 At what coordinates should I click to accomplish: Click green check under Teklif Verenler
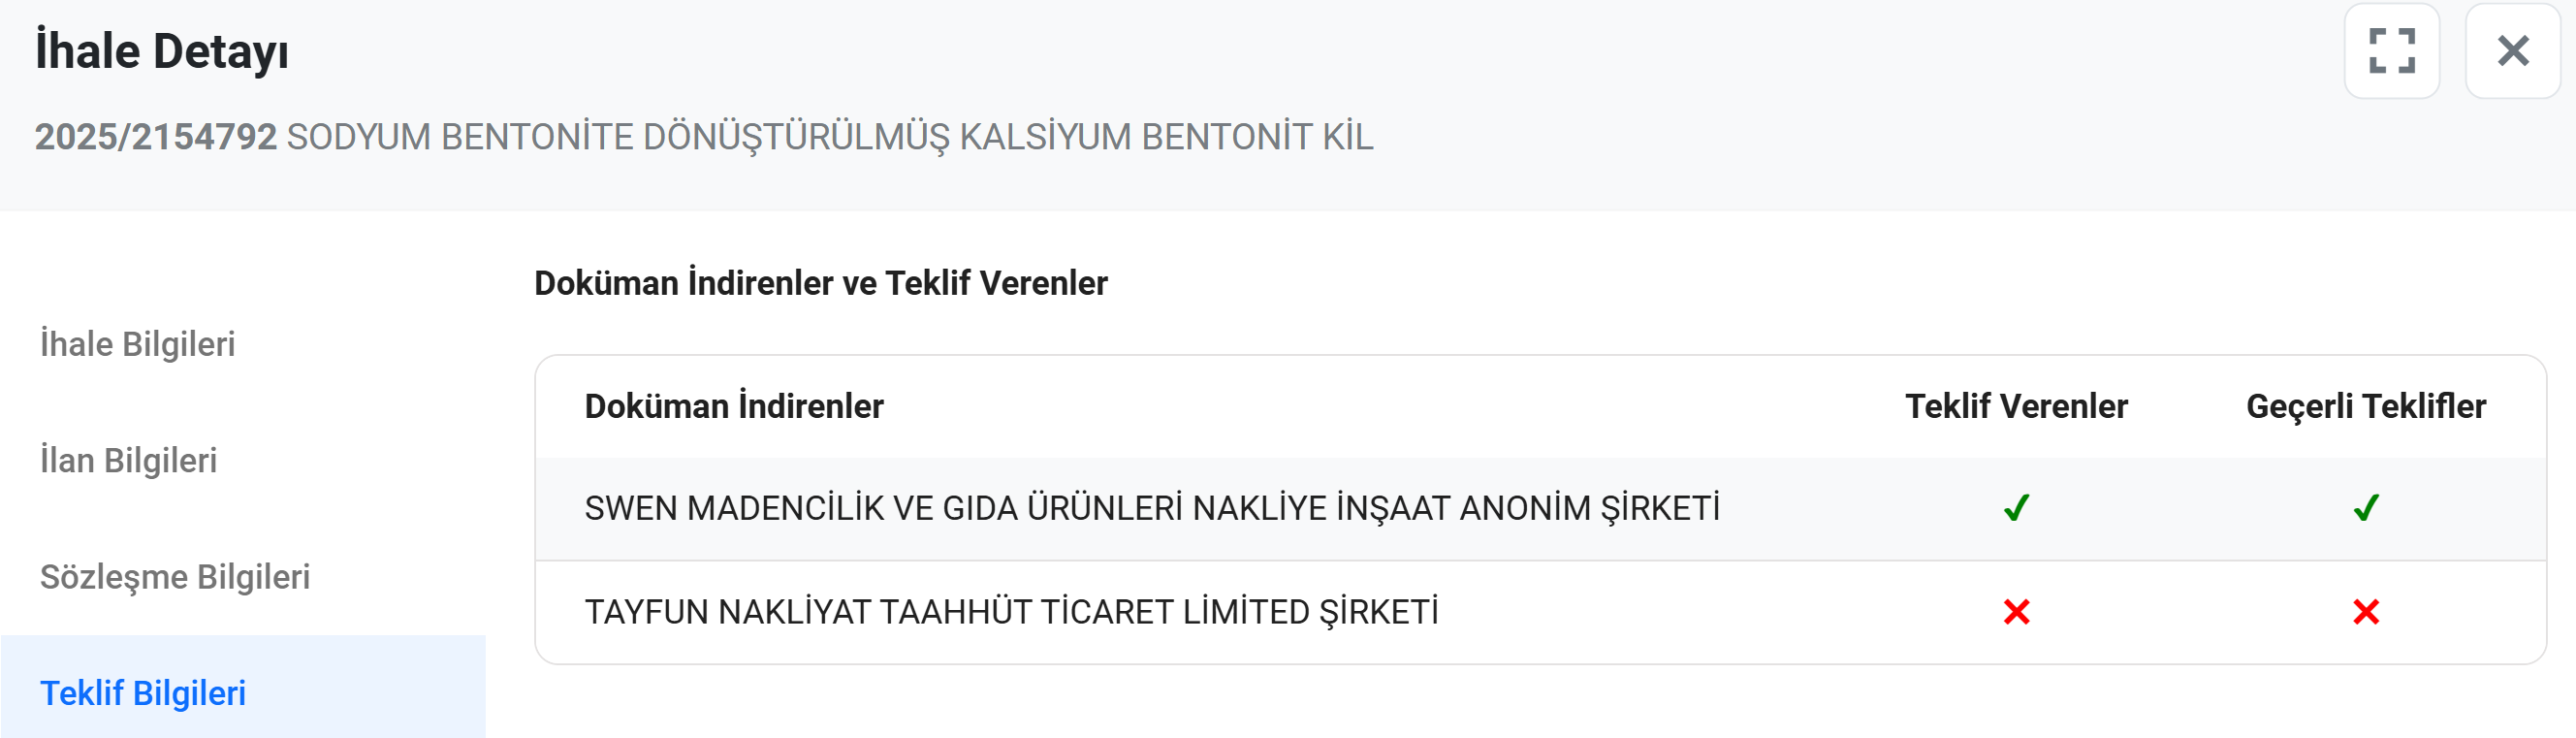pyautogui.click(x=2016, y=508)
